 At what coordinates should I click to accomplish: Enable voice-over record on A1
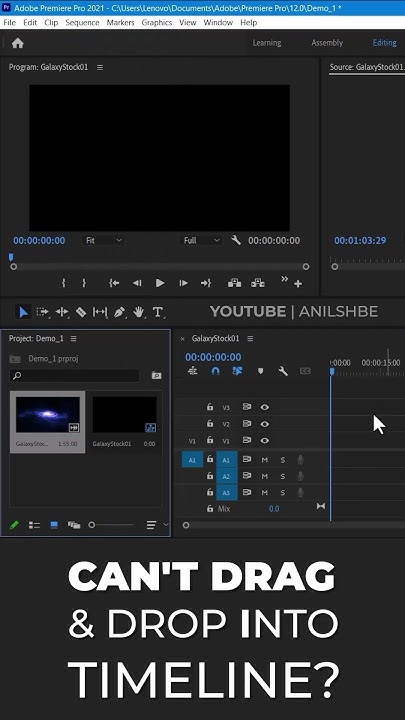300,460
